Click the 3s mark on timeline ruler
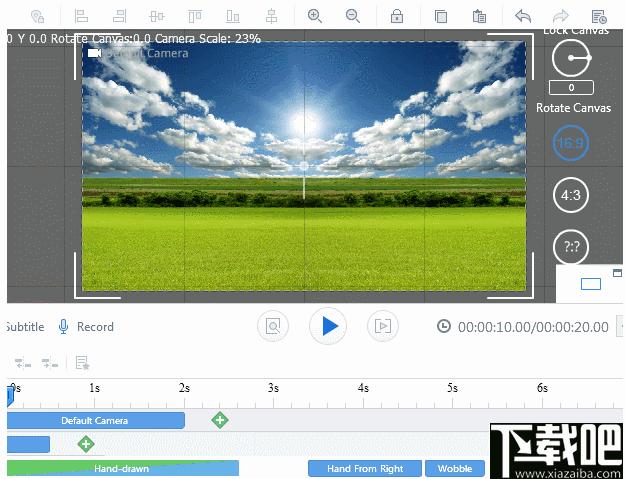This screenshot has height=479, width=625. 273,388
